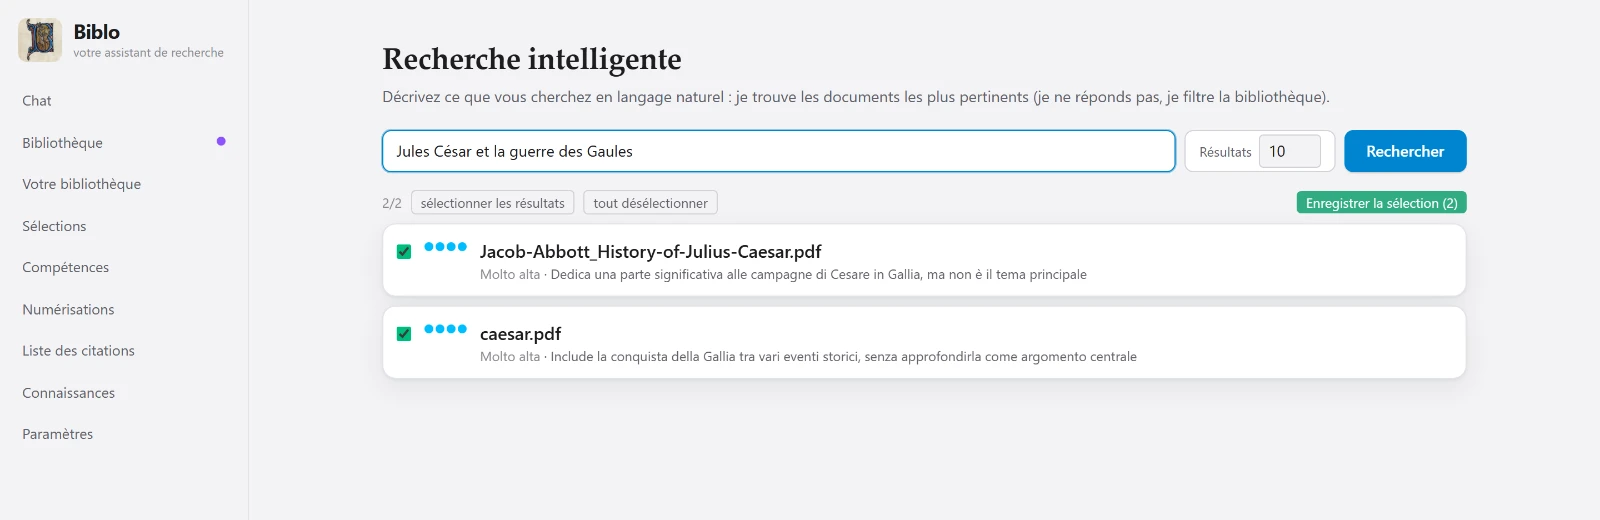1600x520 pixels.
Task: Click the '2/2' selection counter
Action: 391,203
